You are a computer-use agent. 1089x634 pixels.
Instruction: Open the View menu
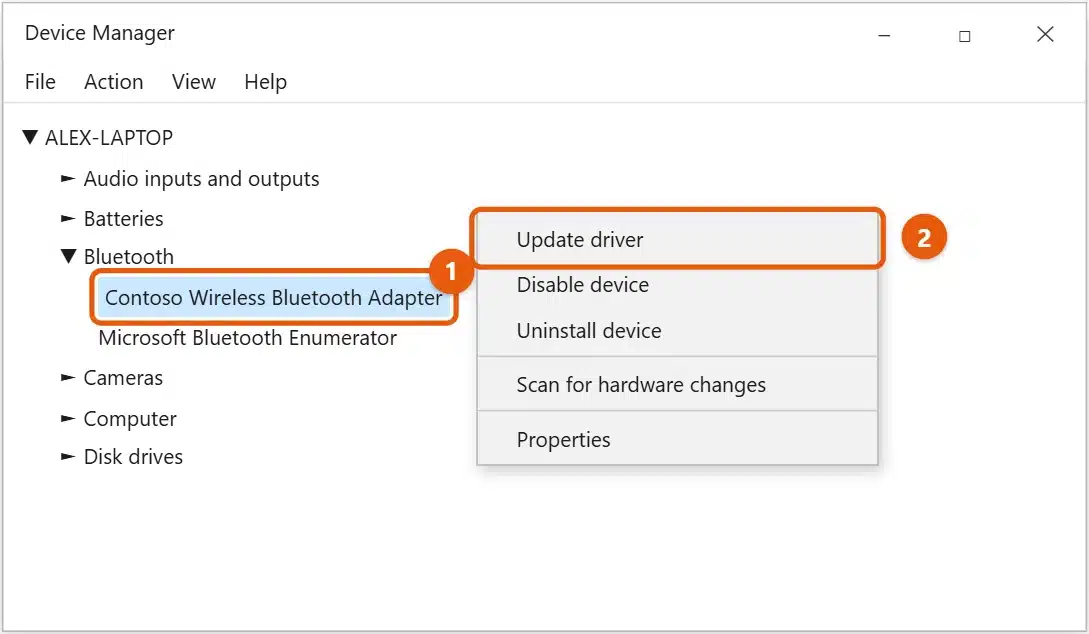point(194,82)
